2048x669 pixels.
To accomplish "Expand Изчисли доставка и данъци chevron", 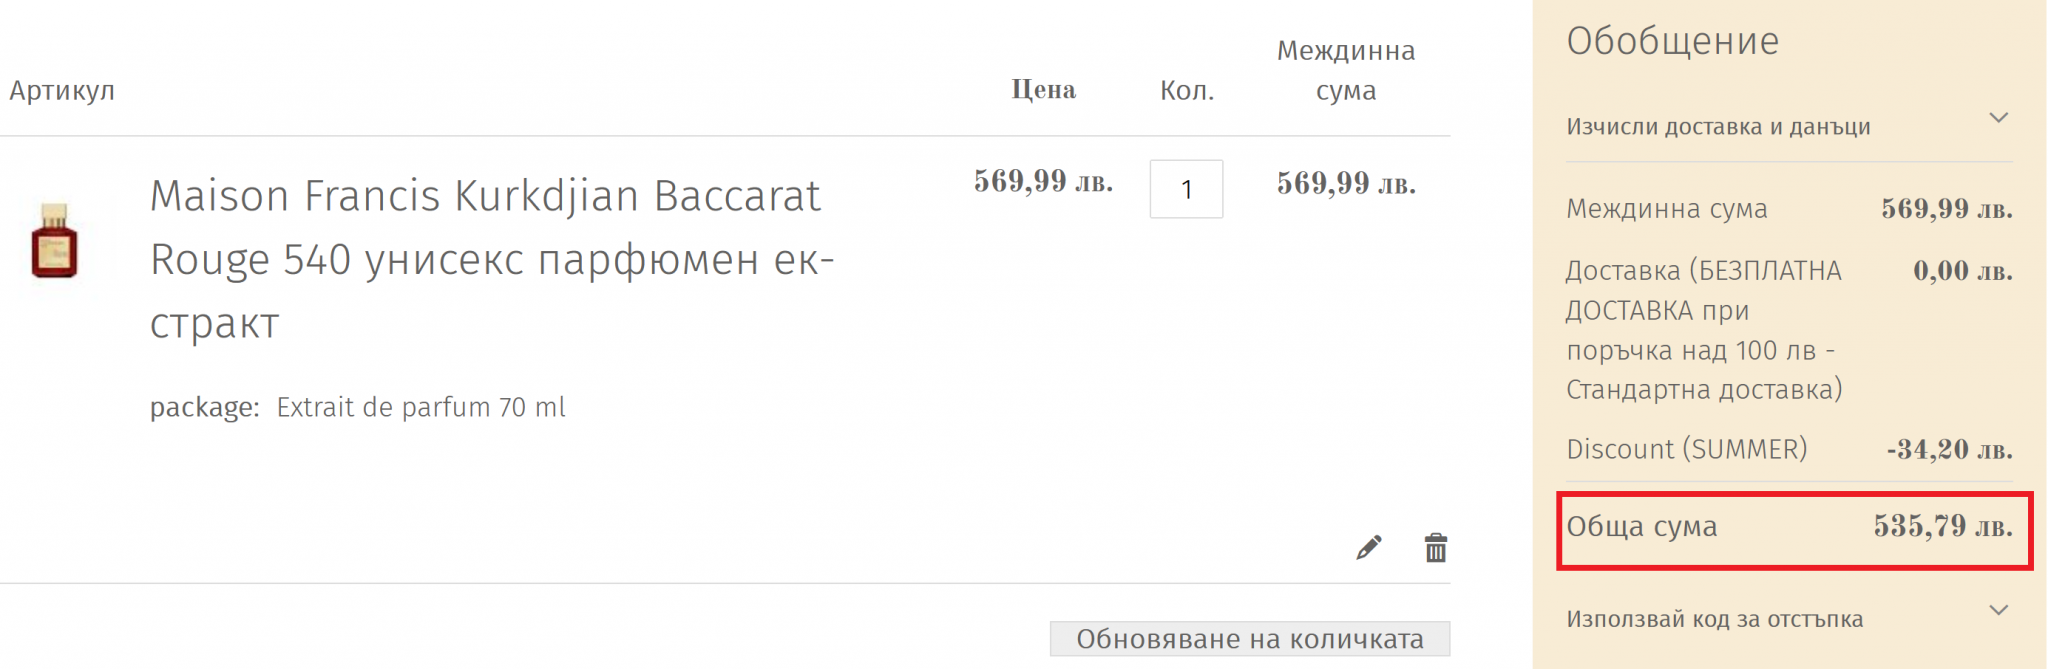I will click(1998, 118).
